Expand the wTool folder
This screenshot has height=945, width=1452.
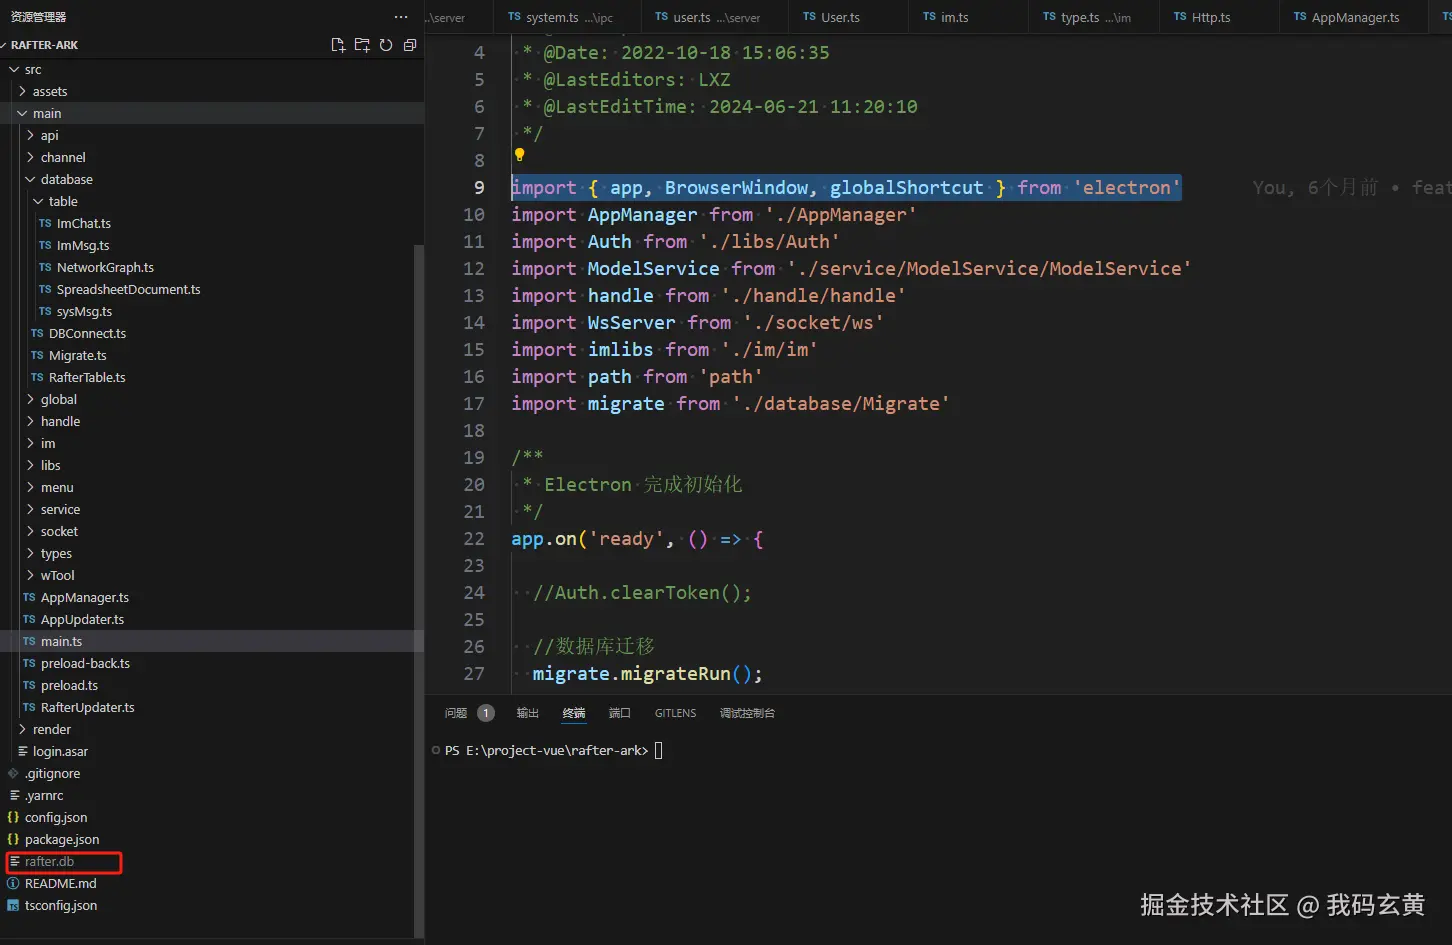[x=30, y=575]
